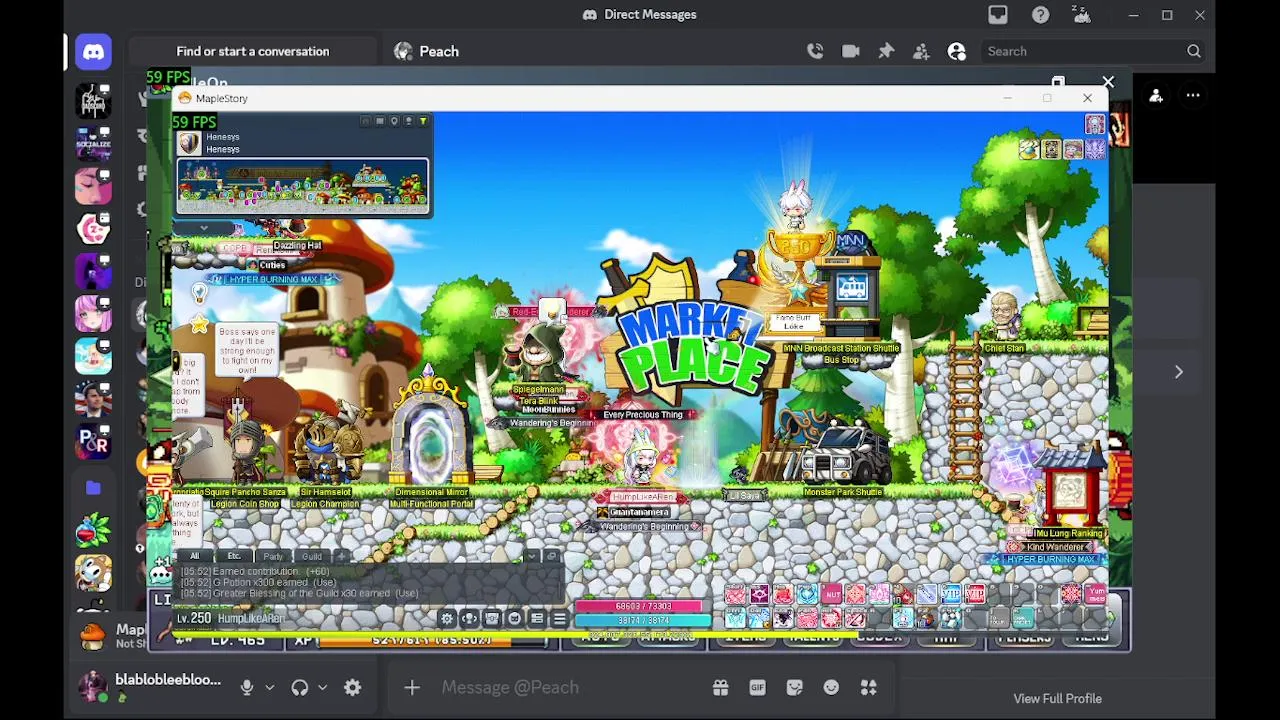The image size is (1280, 720).
Task: Open the P&R server icon
Action: tap(93, 441)
